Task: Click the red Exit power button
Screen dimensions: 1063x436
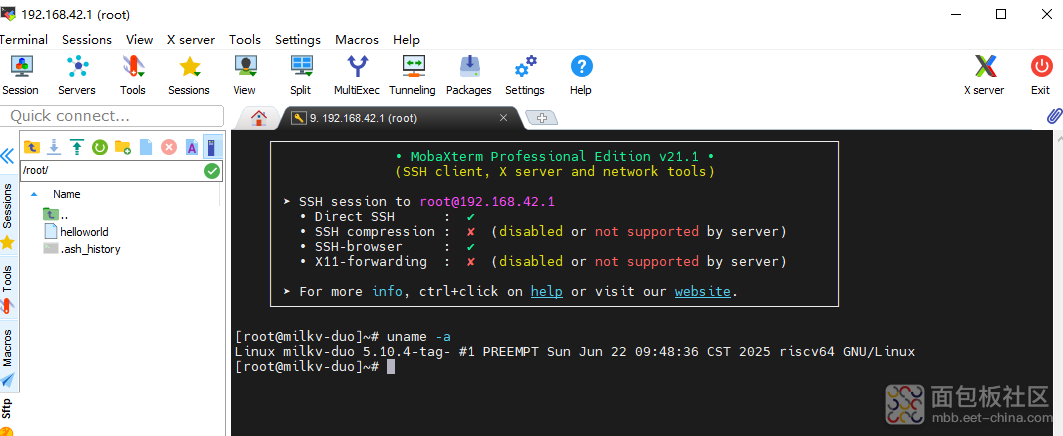Action: pos(1041,75)
